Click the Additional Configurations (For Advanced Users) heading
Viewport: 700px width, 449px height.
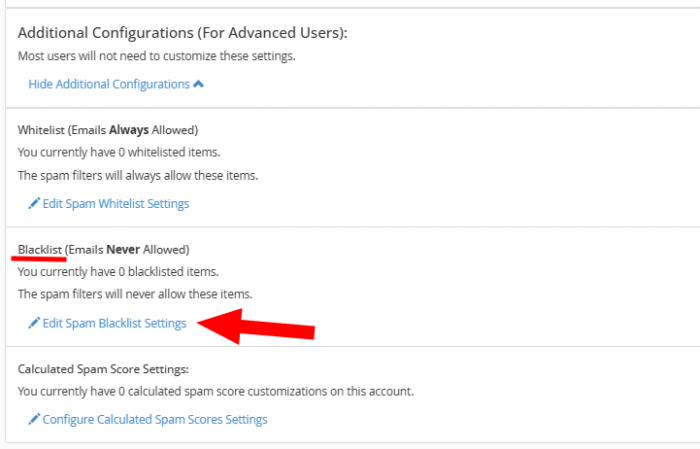tap(182, 33)
